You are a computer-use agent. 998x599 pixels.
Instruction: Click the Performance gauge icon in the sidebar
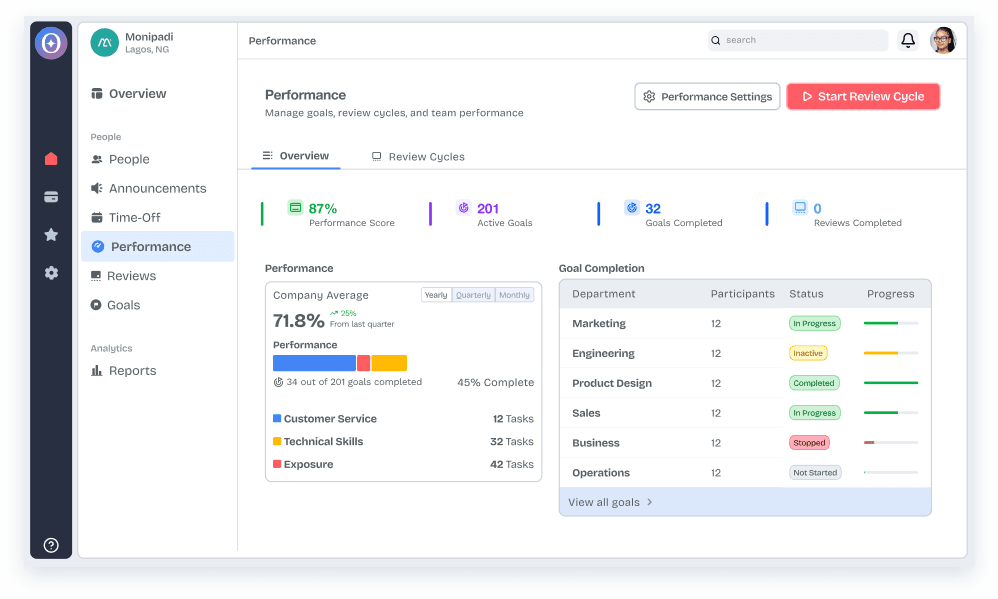tap(98, 246)
